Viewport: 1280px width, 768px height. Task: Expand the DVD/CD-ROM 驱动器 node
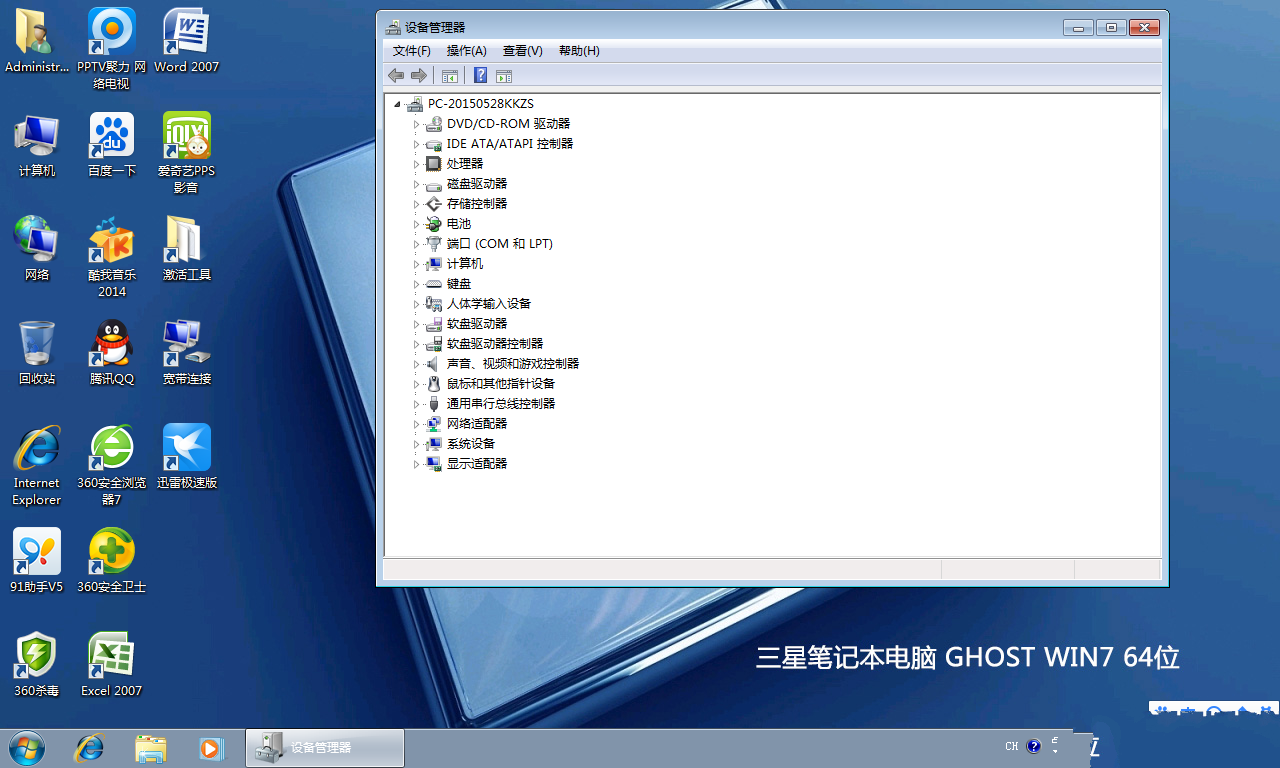click(x=417, y=124)
